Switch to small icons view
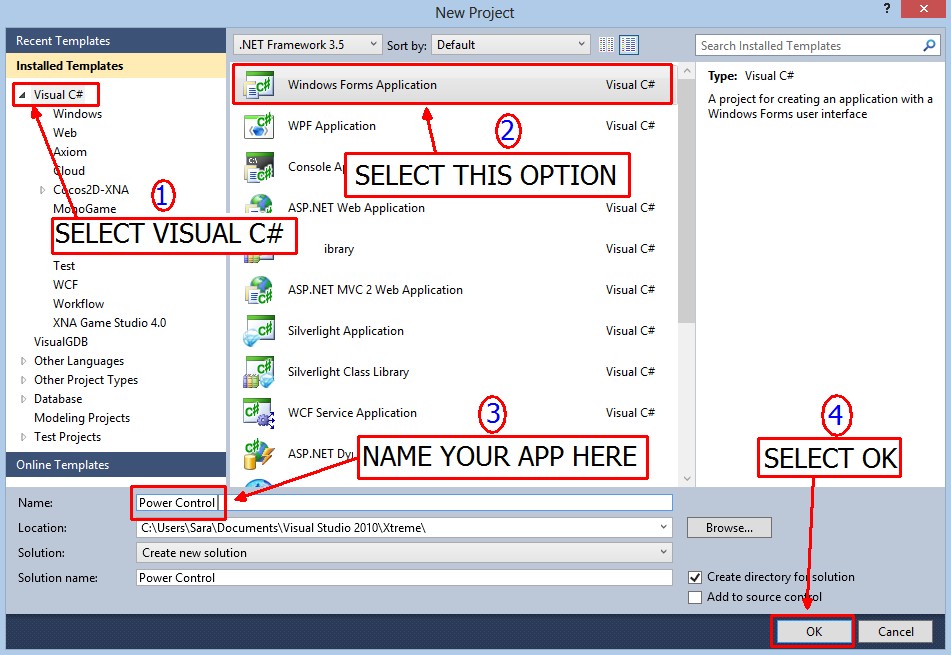This screenshot has height=655, width=951. [606, 45]
